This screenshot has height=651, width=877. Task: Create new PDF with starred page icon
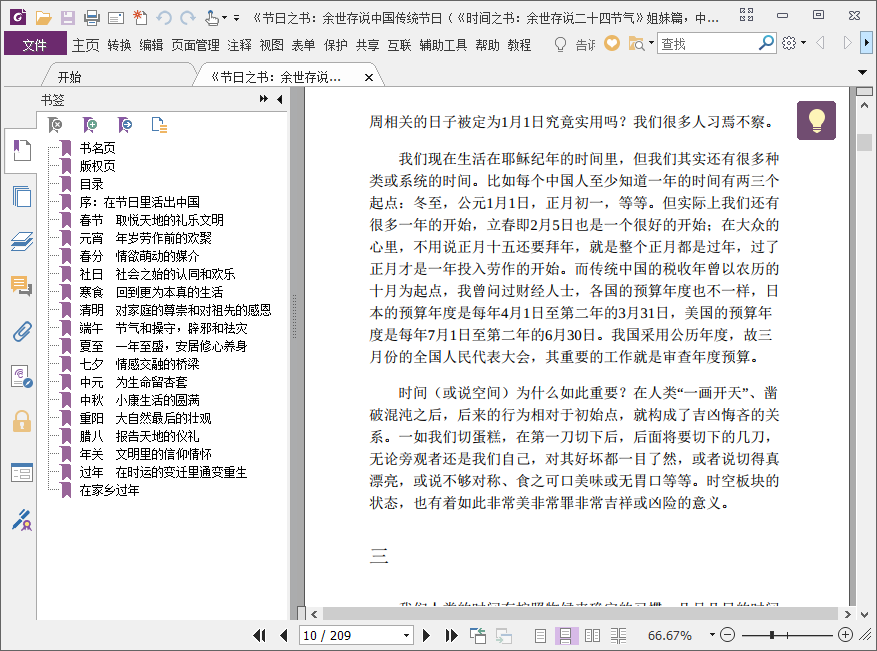(140, 18)
